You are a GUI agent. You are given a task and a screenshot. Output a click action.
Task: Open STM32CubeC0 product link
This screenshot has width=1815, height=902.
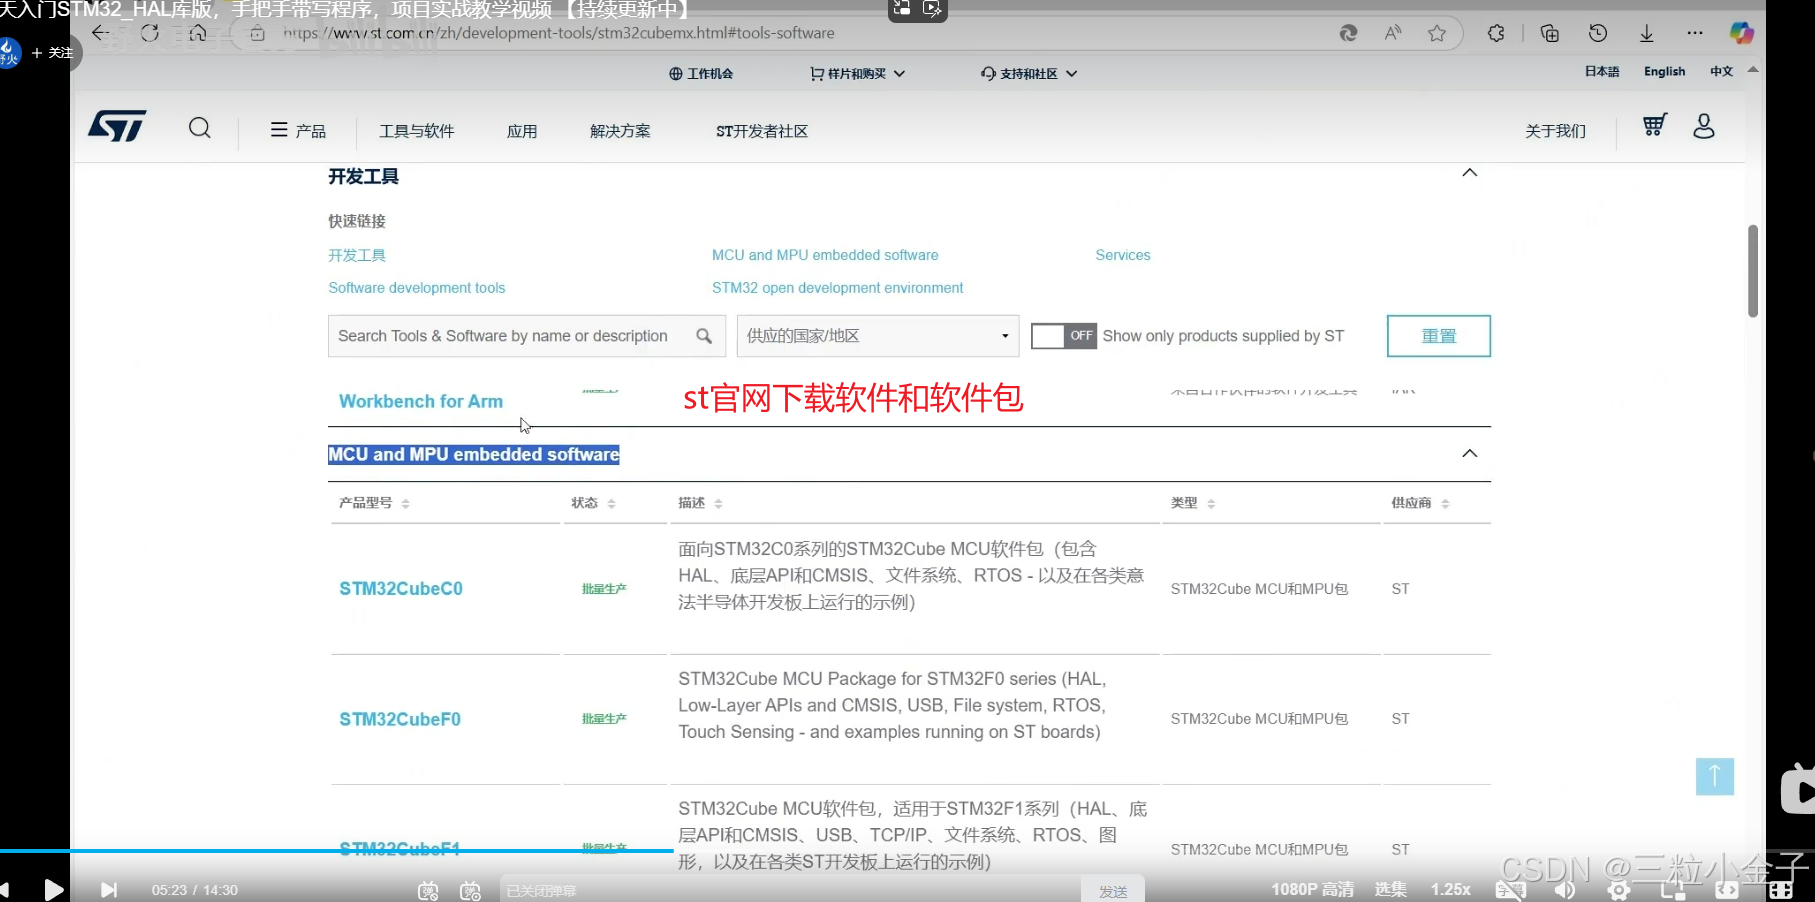(x=401, y=589)
